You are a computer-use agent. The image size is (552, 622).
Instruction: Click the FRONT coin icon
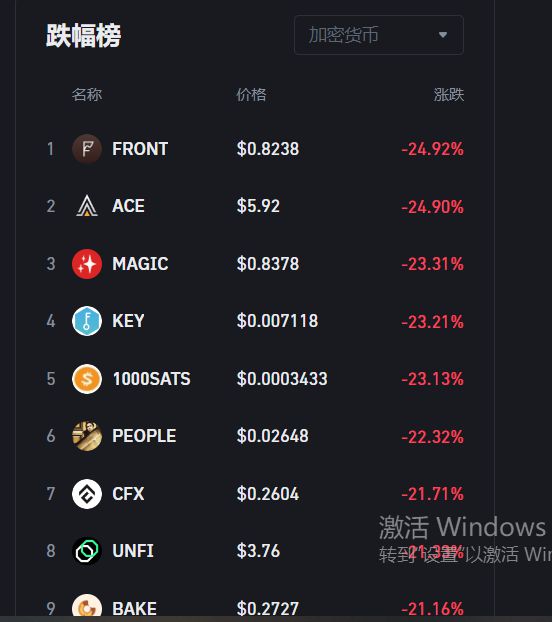coord(87,149)
